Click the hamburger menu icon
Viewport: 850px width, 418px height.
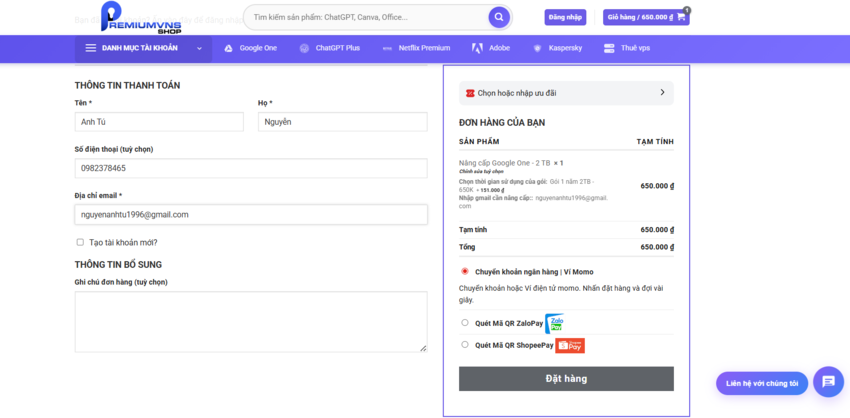pyautogui.click(x=91, y=48)
